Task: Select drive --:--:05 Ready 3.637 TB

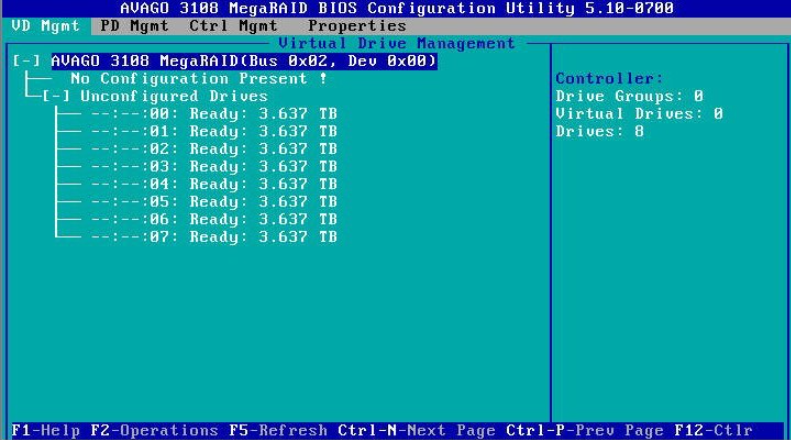Action: (214, 202)
